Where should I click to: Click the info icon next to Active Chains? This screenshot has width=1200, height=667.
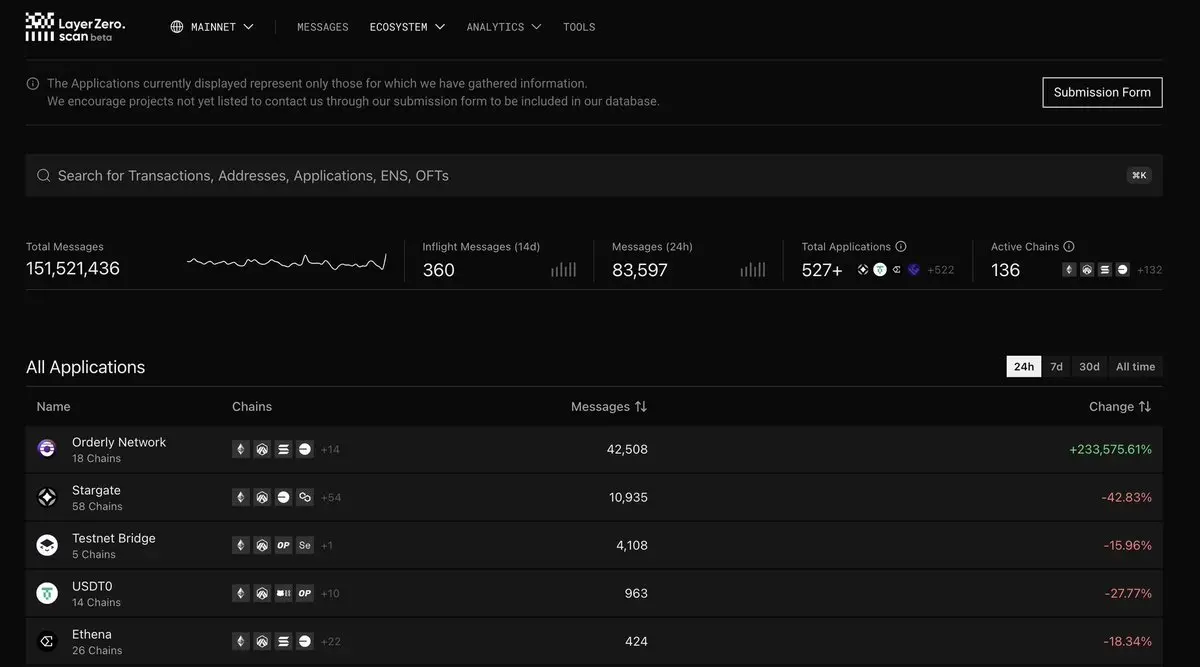[1069, 246]
